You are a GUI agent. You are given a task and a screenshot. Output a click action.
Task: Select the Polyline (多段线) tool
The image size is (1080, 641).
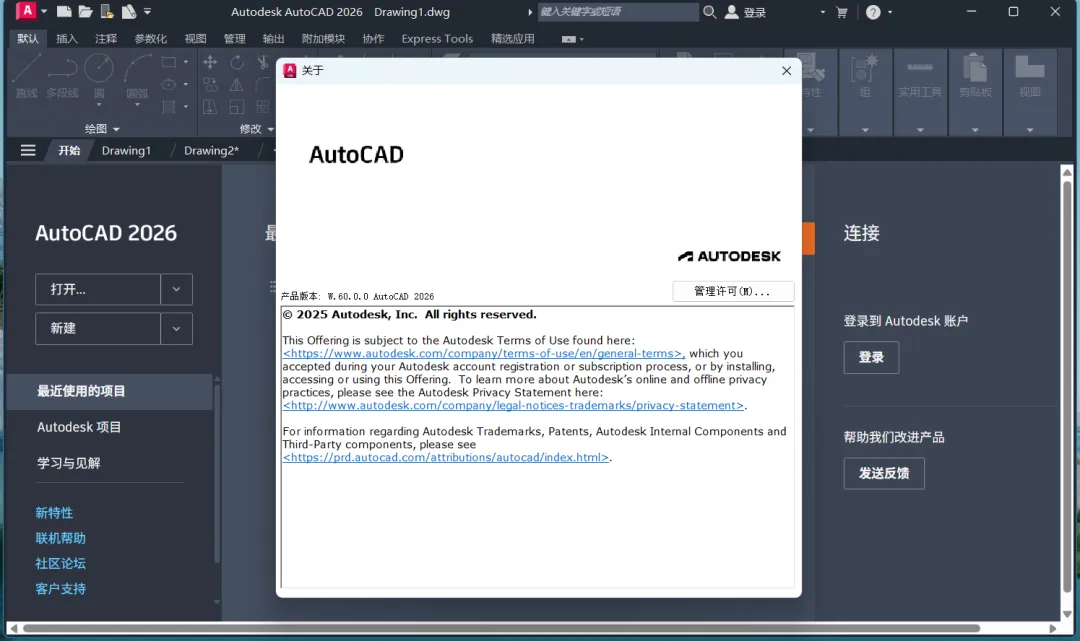[x=63, y=76]
